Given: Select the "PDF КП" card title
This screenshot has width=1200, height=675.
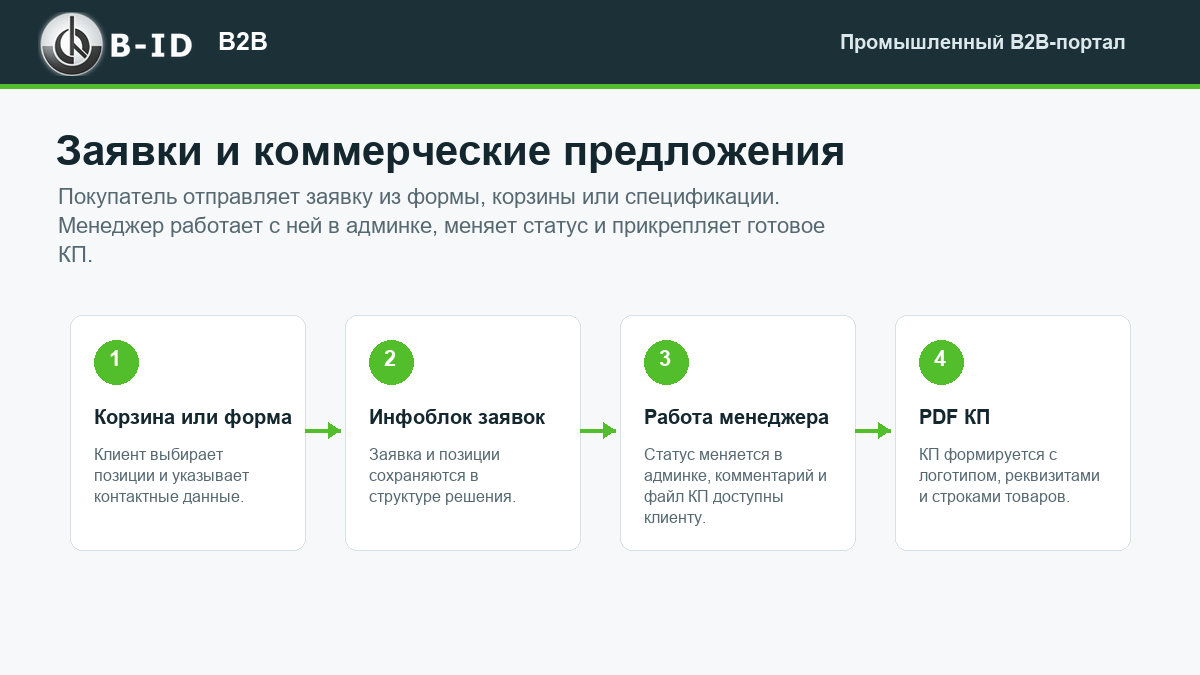Looking at the screenshot, I should coord(954,417).
